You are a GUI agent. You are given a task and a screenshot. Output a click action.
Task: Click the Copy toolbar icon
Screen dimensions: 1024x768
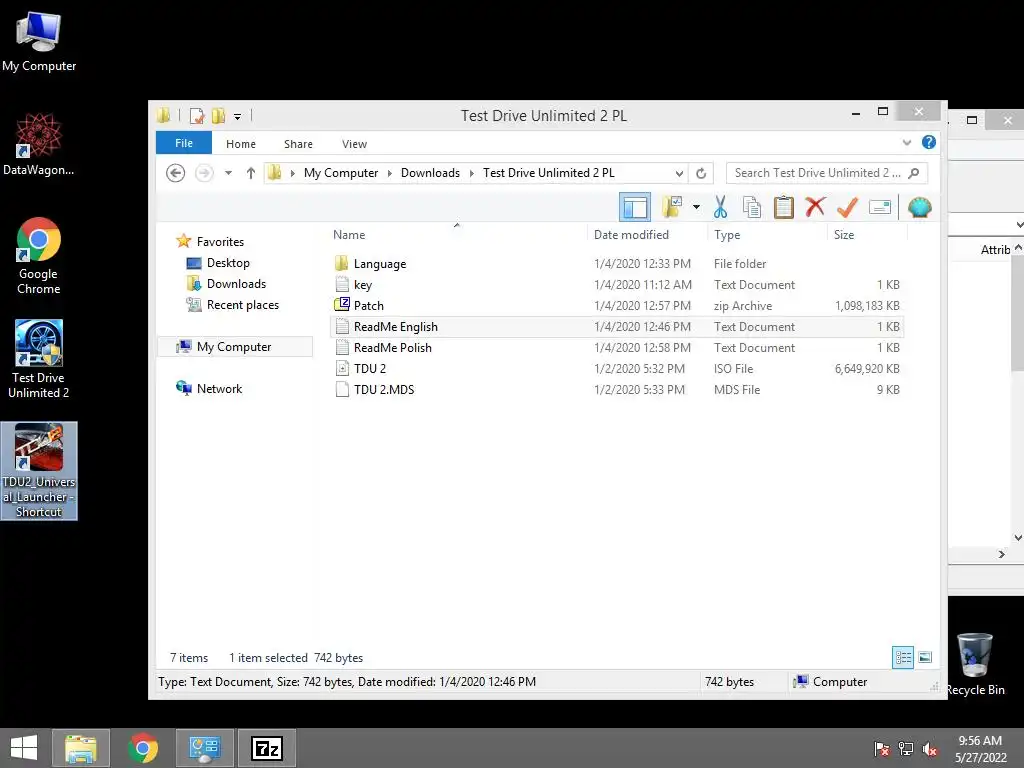point(752,208)
